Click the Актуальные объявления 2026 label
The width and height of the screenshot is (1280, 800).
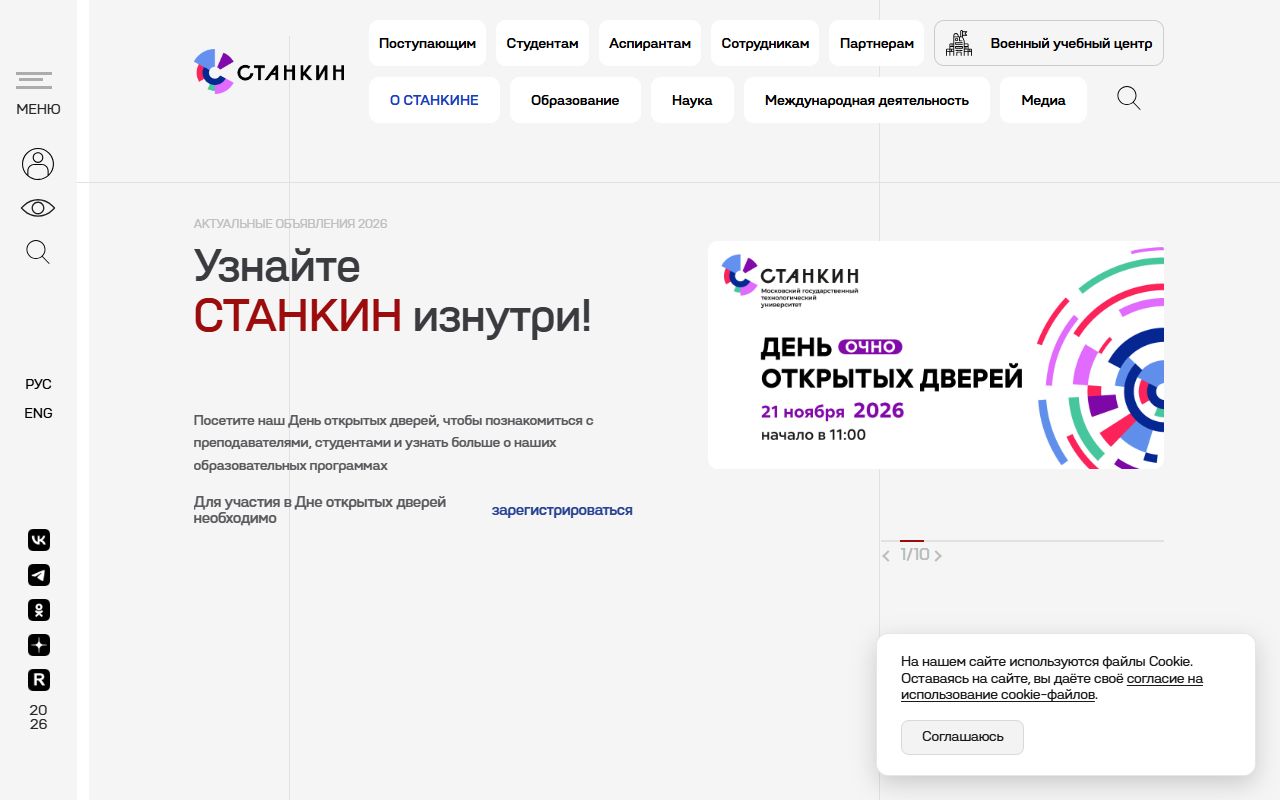click(x=290, y=223)
